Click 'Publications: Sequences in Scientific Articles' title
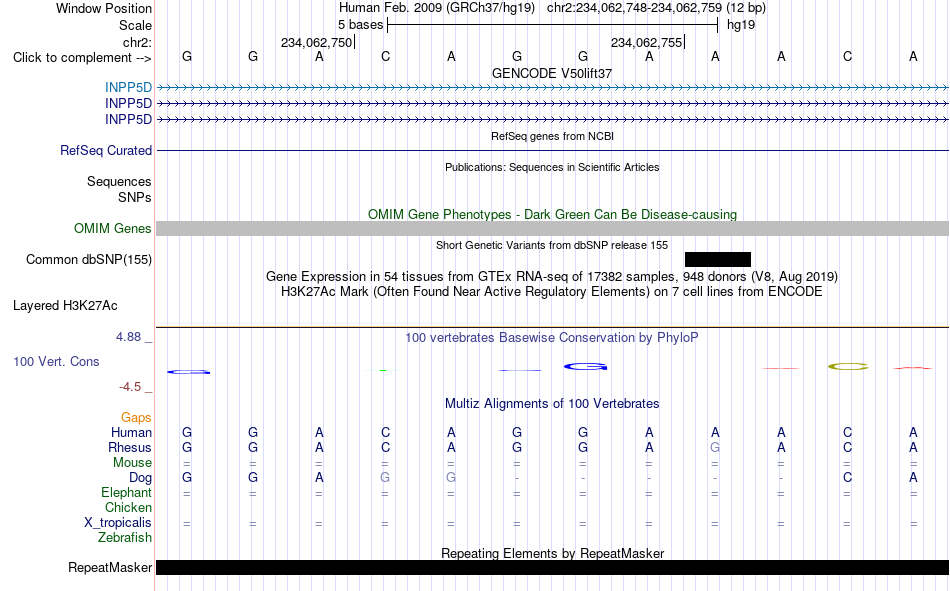The height and width of the screenshot is (591, 950). [x=552, y=167]
